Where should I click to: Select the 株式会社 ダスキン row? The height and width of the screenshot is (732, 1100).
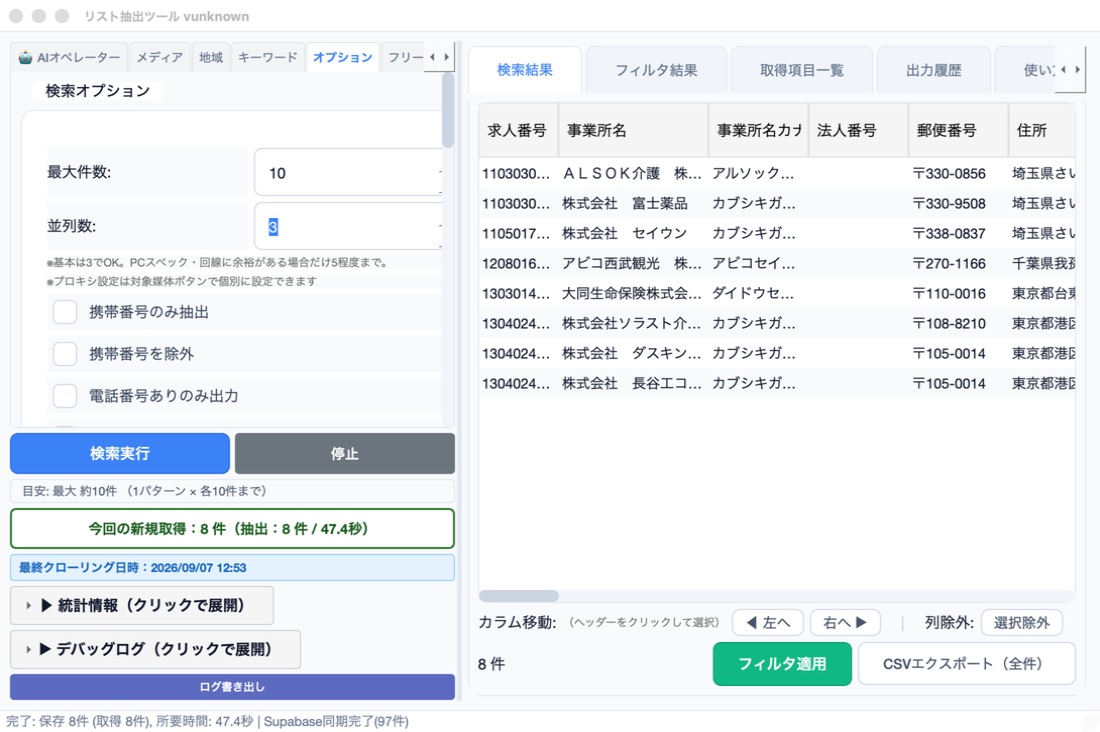coord(777,354)
